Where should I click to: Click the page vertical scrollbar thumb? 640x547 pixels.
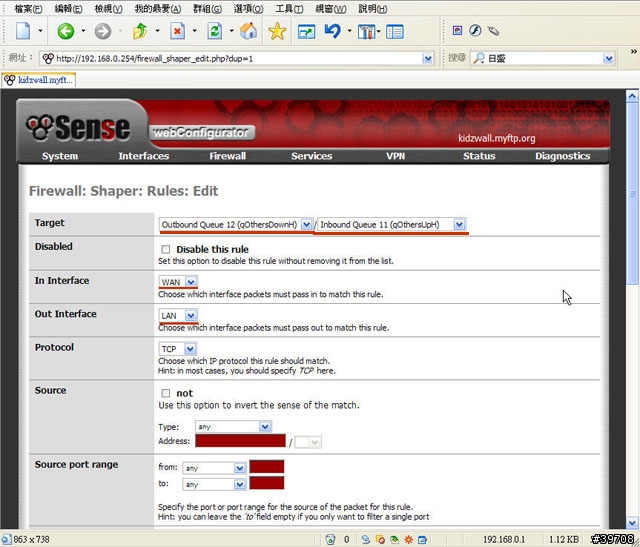632,195
